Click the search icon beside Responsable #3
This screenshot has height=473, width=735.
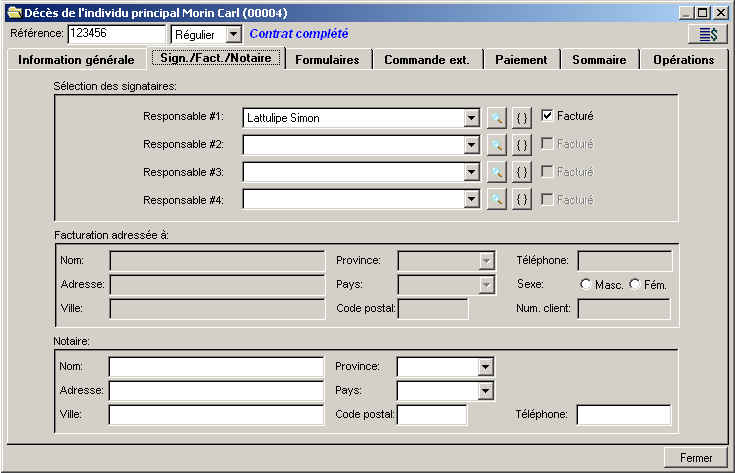coord(496,172)
